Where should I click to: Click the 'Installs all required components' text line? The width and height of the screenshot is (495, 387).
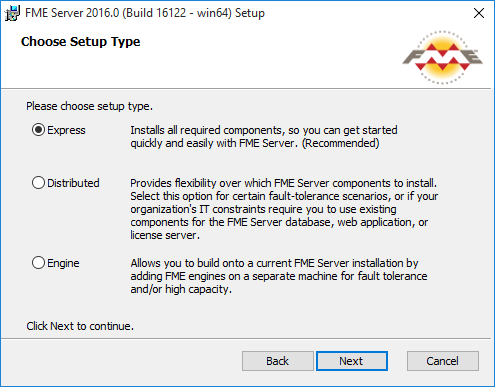[x=264, y=130]
